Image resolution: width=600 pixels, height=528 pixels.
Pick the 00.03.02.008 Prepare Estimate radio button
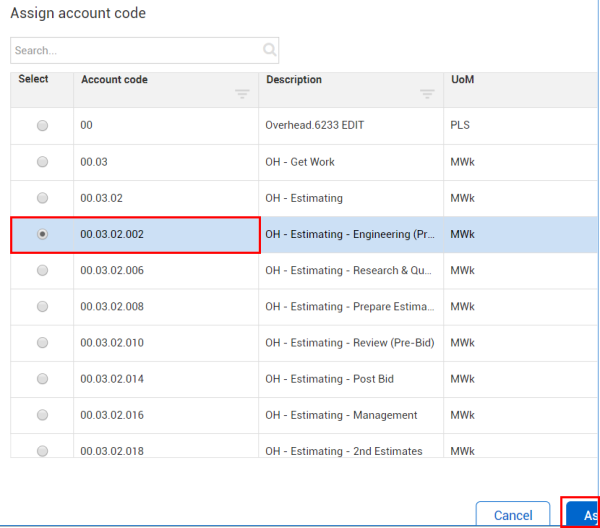click(x=42, y=306)
